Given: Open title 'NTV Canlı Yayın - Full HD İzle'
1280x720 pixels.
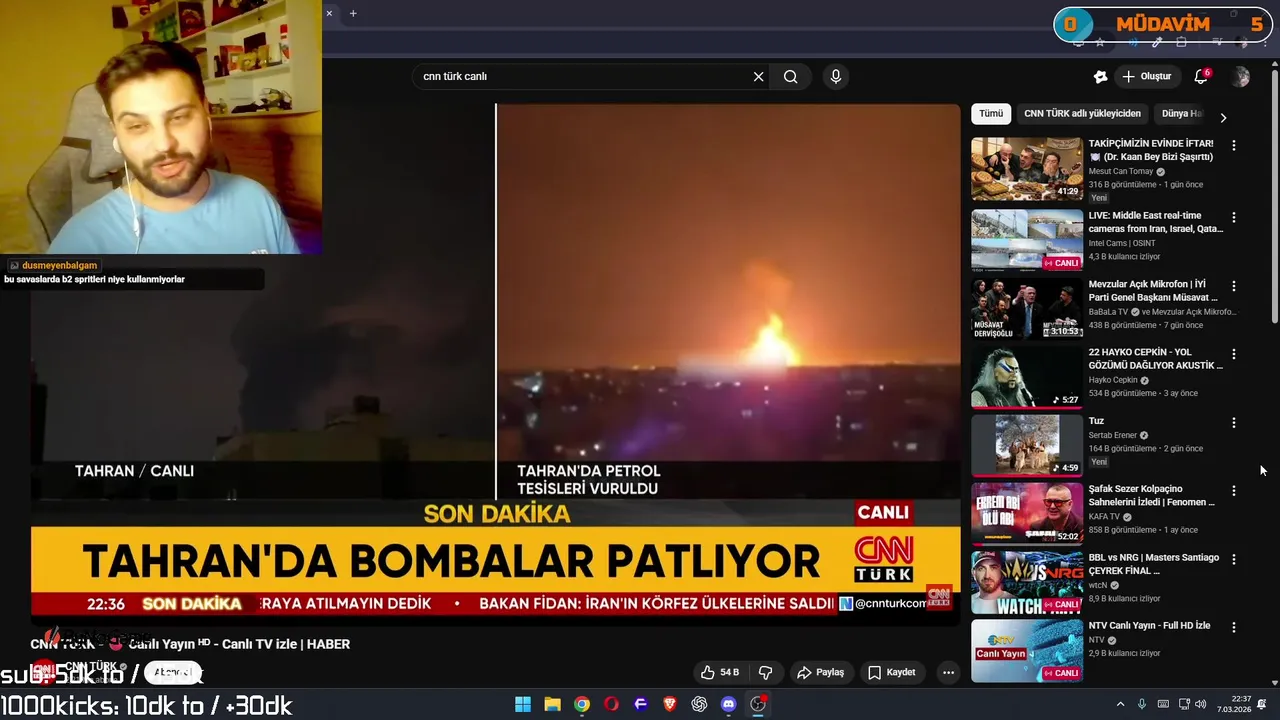Looking at the screenshot, I should 1149,626.
